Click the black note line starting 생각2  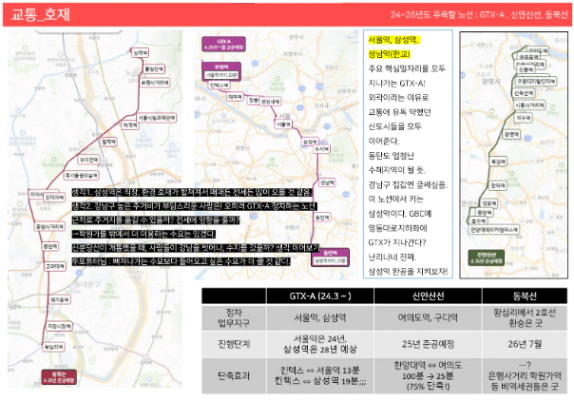194,206
